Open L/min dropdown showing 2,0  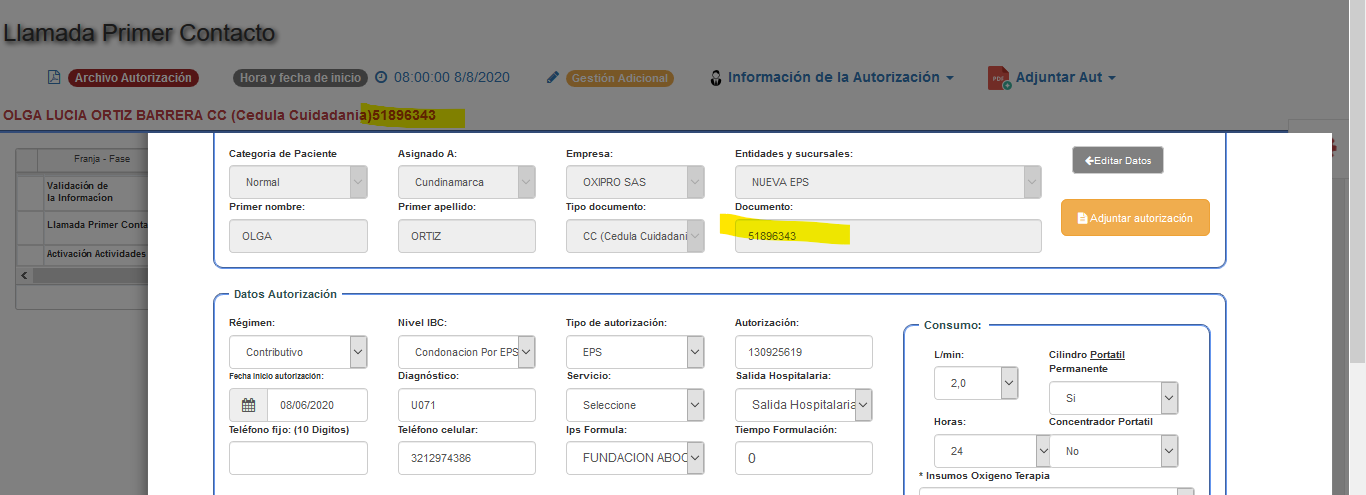click(x=976, y=384)
